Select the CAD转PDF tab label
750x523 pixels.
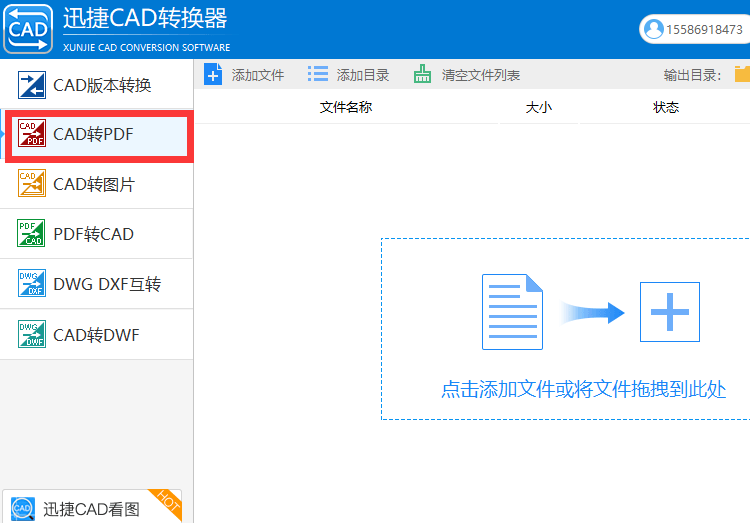(93, 134)
